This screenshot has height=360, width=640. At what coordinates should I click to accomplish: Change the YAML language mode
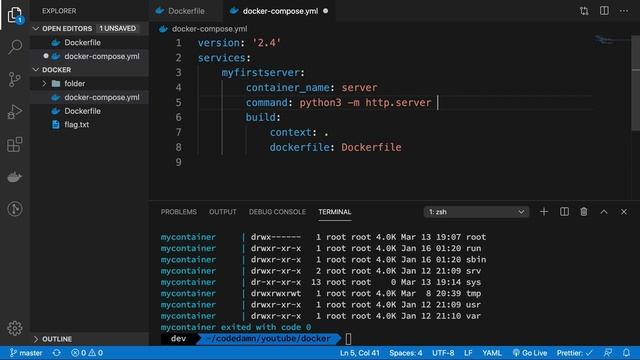point(492,353)
